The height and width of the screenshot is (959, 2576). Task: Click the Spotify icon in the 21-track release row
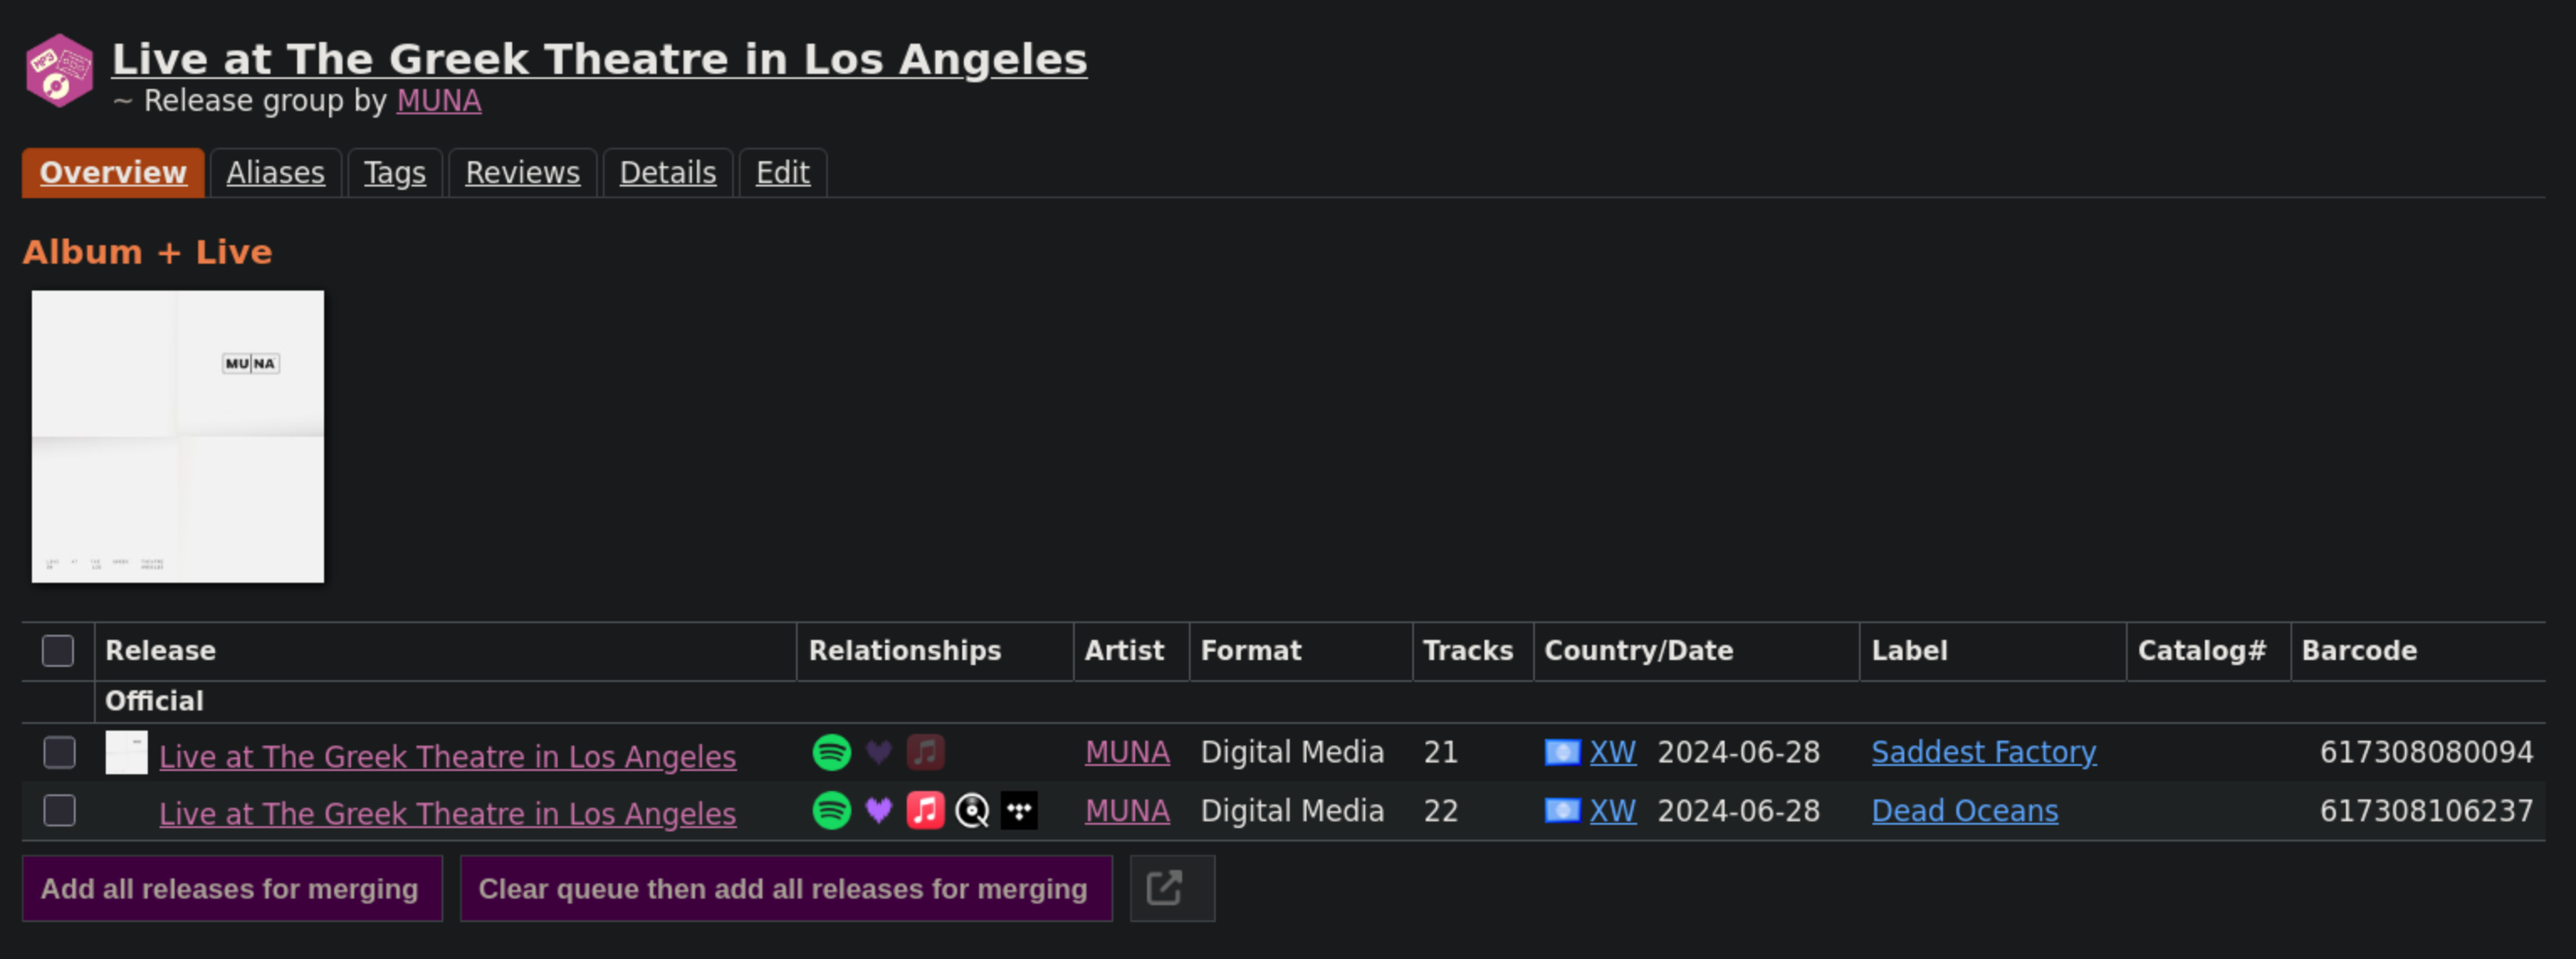click(831, 752)
